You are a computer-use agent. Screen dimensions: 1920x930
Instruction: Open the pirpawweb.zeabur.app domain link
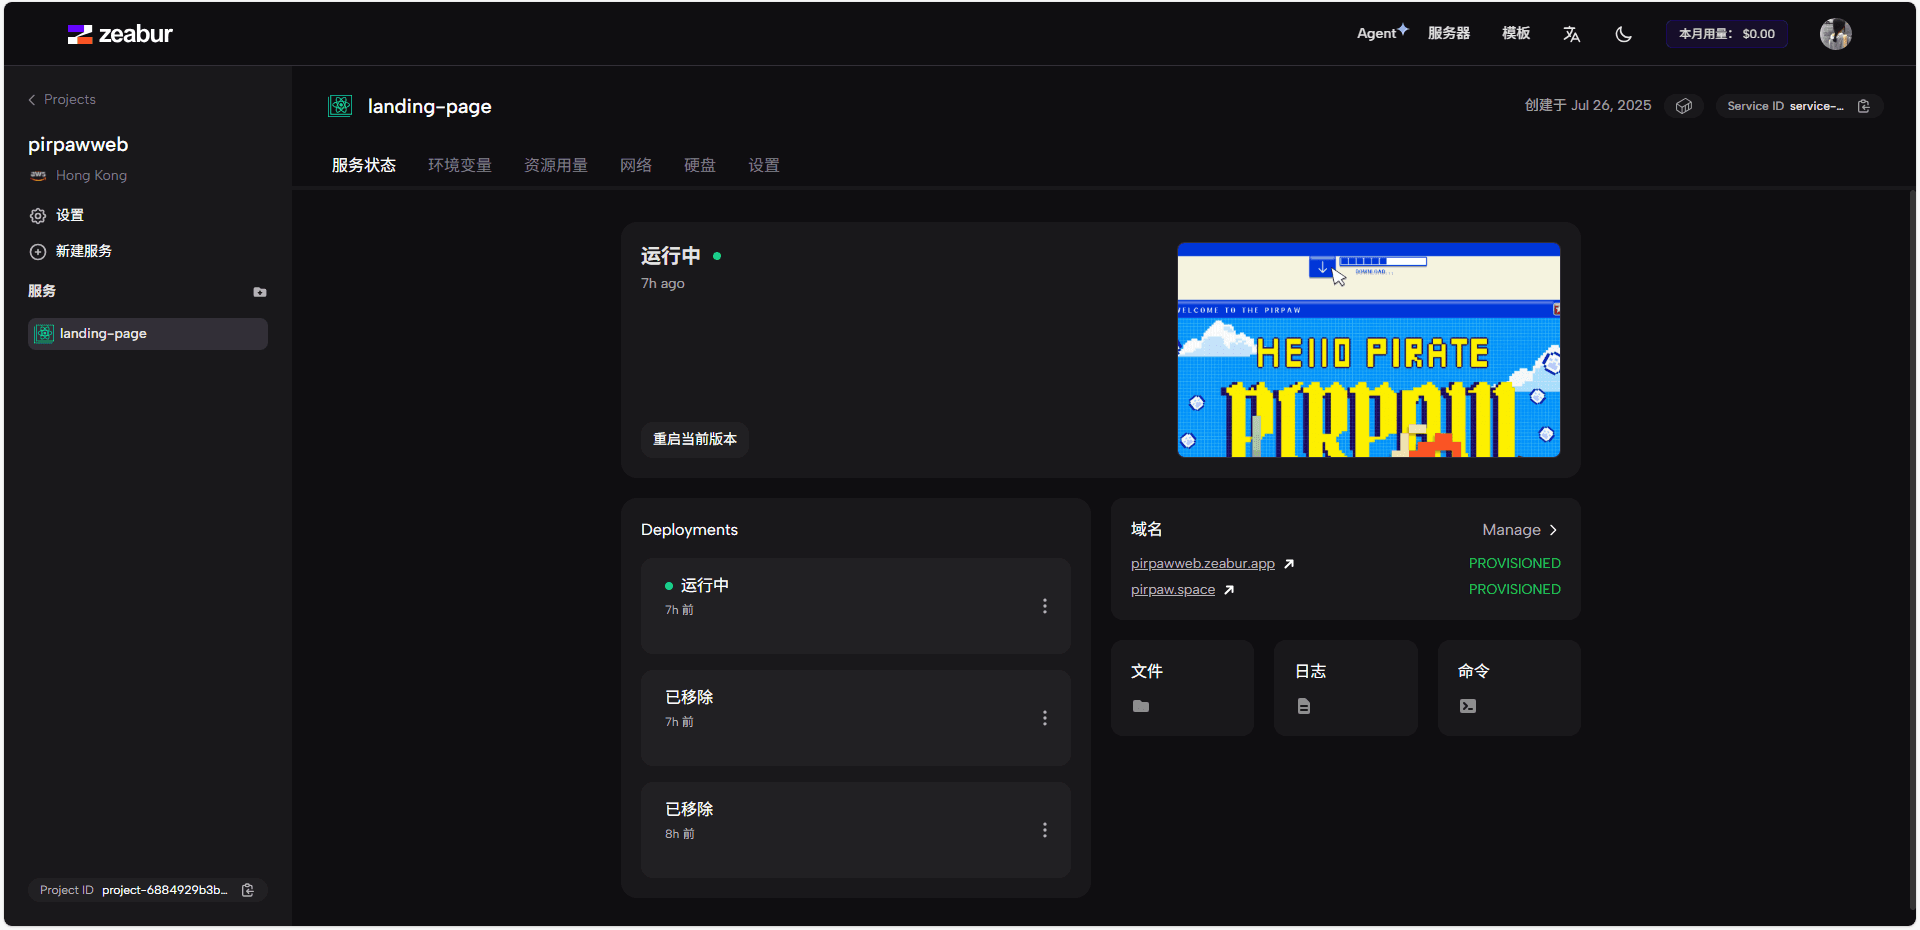1203,564
